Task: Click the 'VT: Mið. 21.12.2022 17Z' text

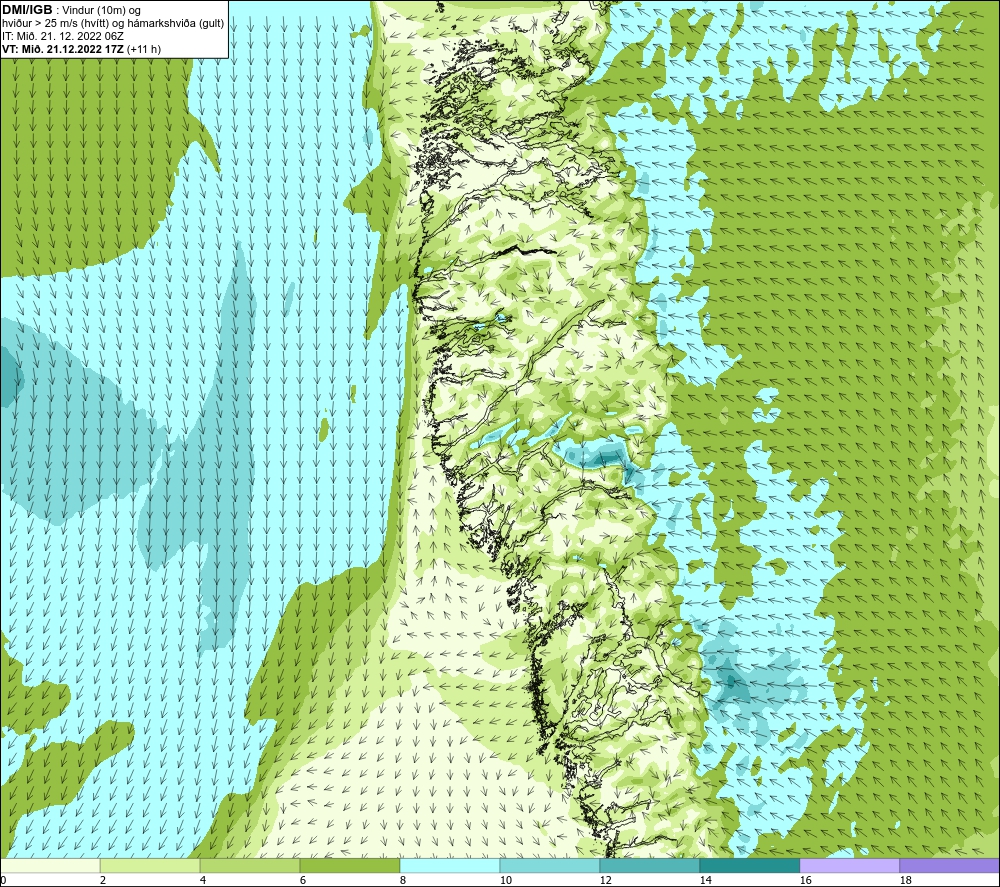Action: [63, 49]
